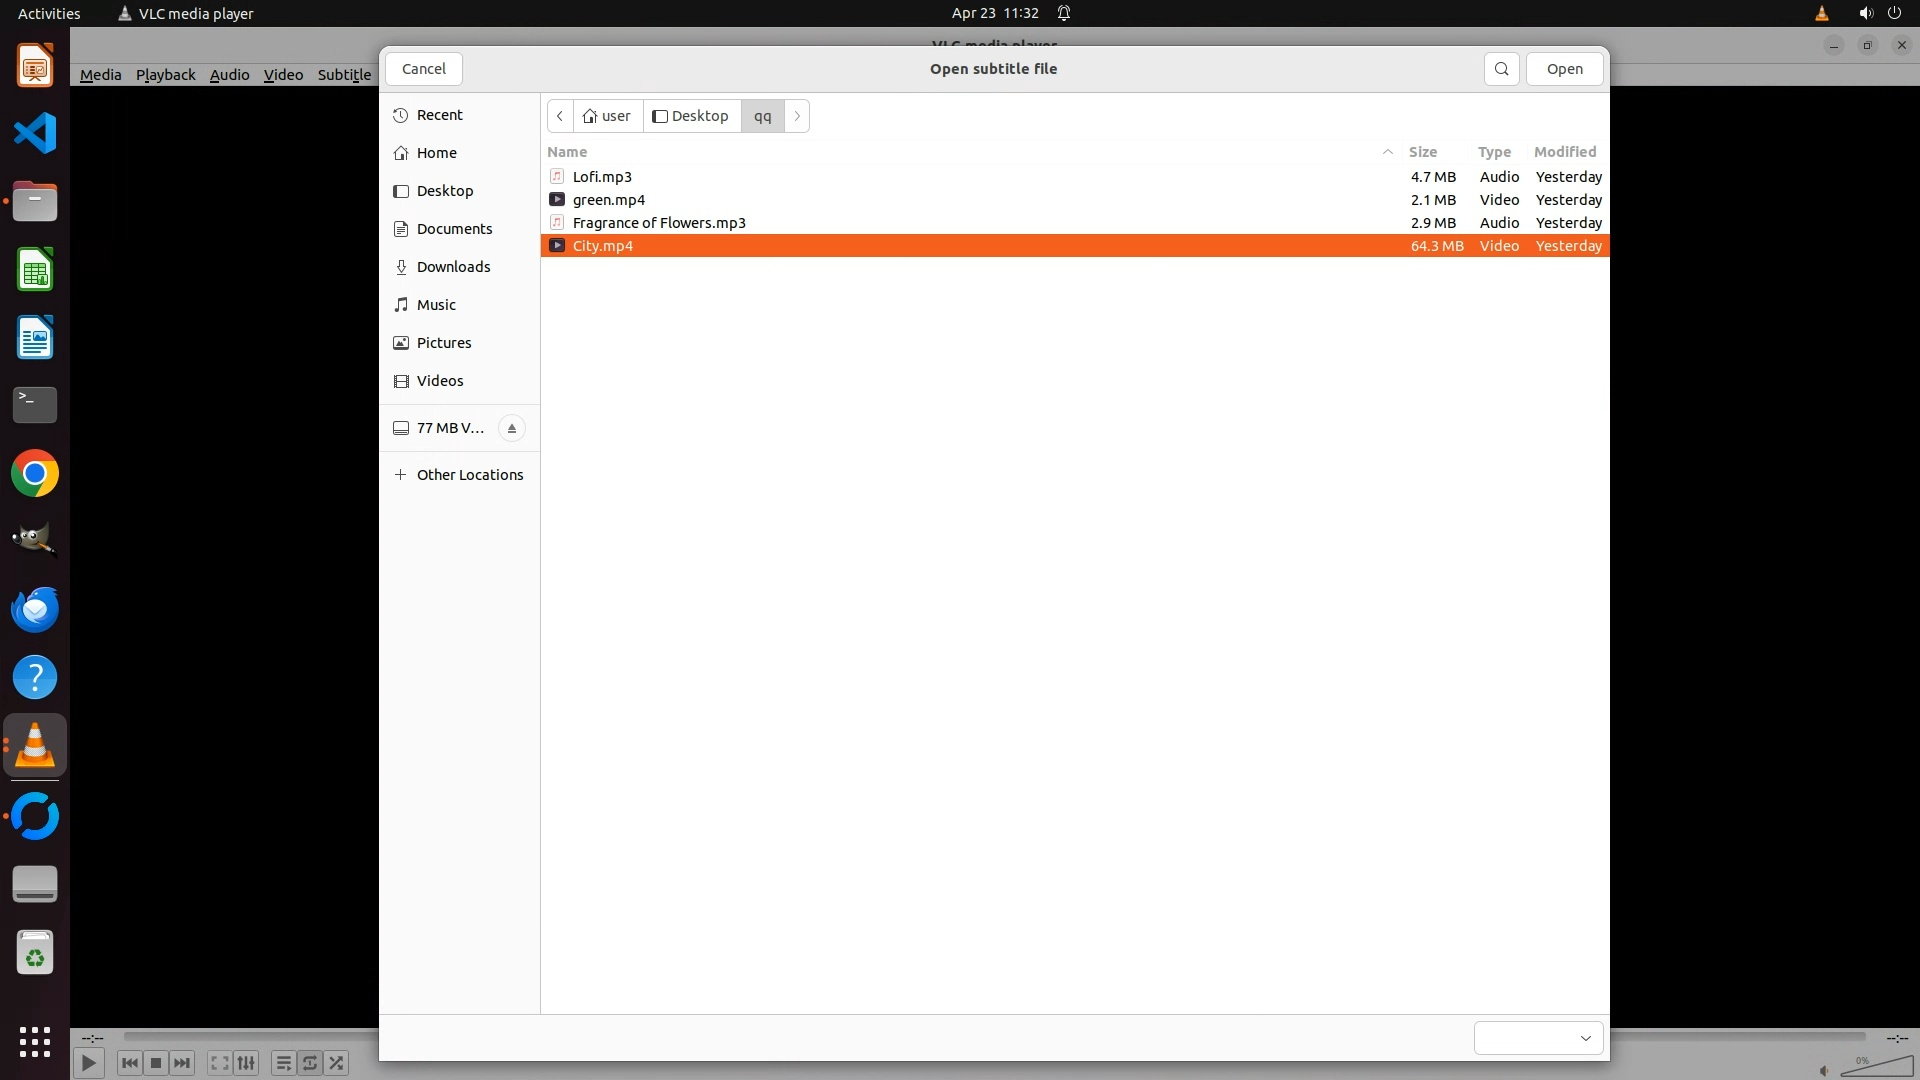Image resolution: width=1920 pixels, height=1080 pixels.
Task: Open the extended settings equalizer icon
Action: (x=246, y=1063)
